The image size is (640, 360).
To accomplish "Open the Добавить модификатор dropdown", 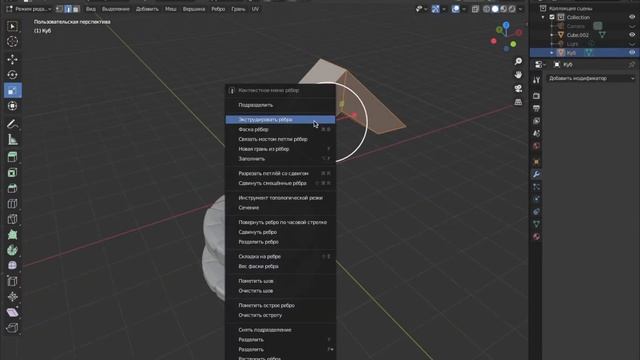I will pyautogui.click(x=591, y=78).
